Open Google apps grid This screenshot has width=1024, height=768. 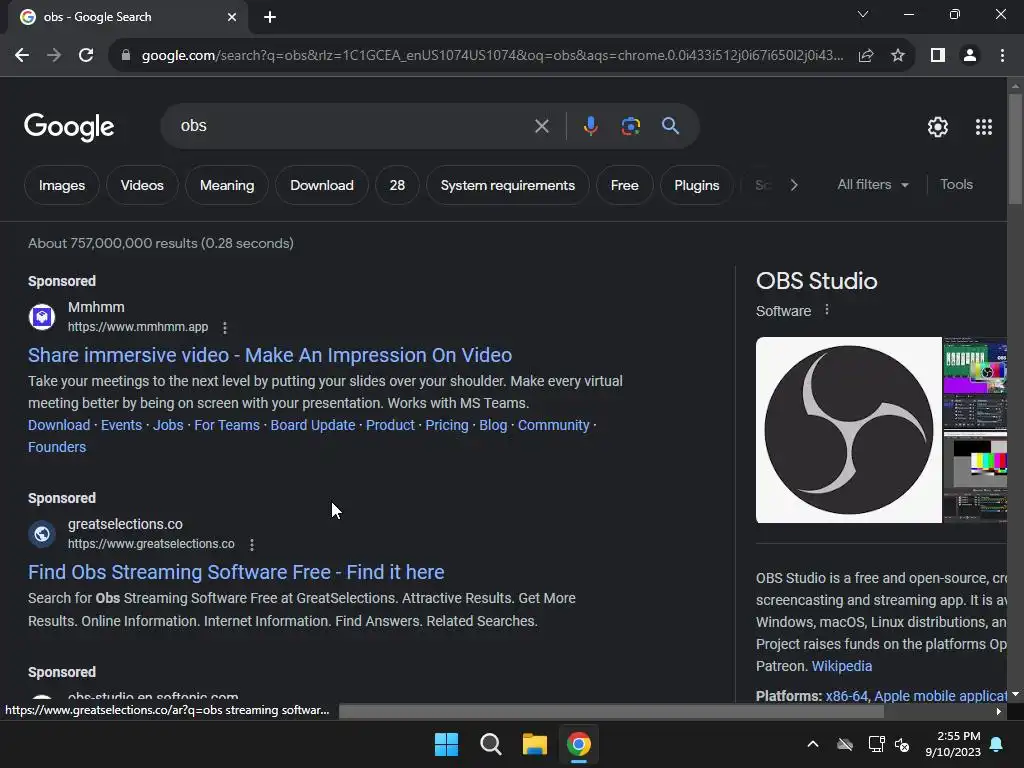(x=984, y=127)
